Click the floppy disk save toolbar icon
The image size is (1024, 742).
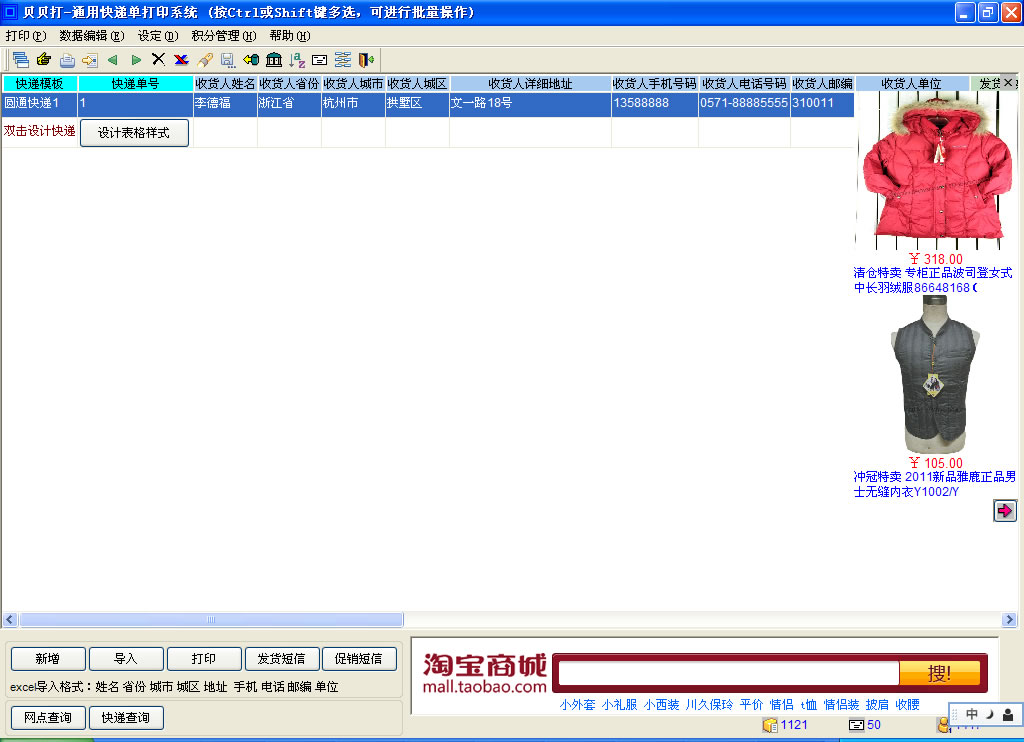pos(227,59)
